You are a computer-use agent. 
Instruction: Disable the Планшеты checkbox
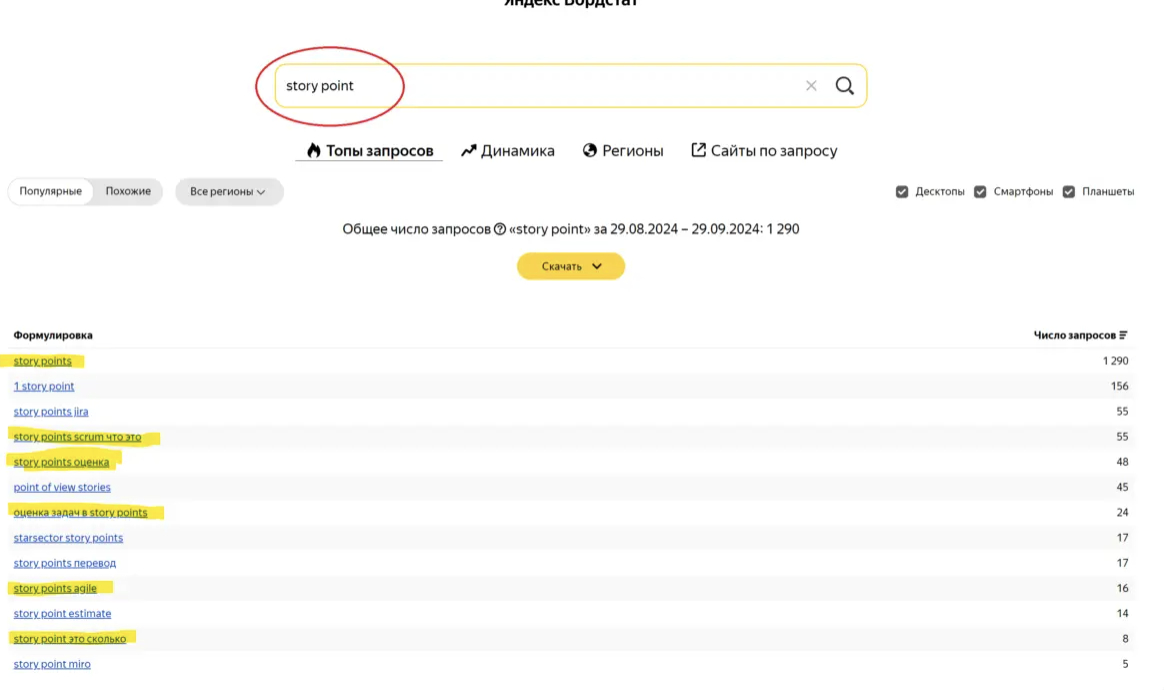[x=1069, y=192]
